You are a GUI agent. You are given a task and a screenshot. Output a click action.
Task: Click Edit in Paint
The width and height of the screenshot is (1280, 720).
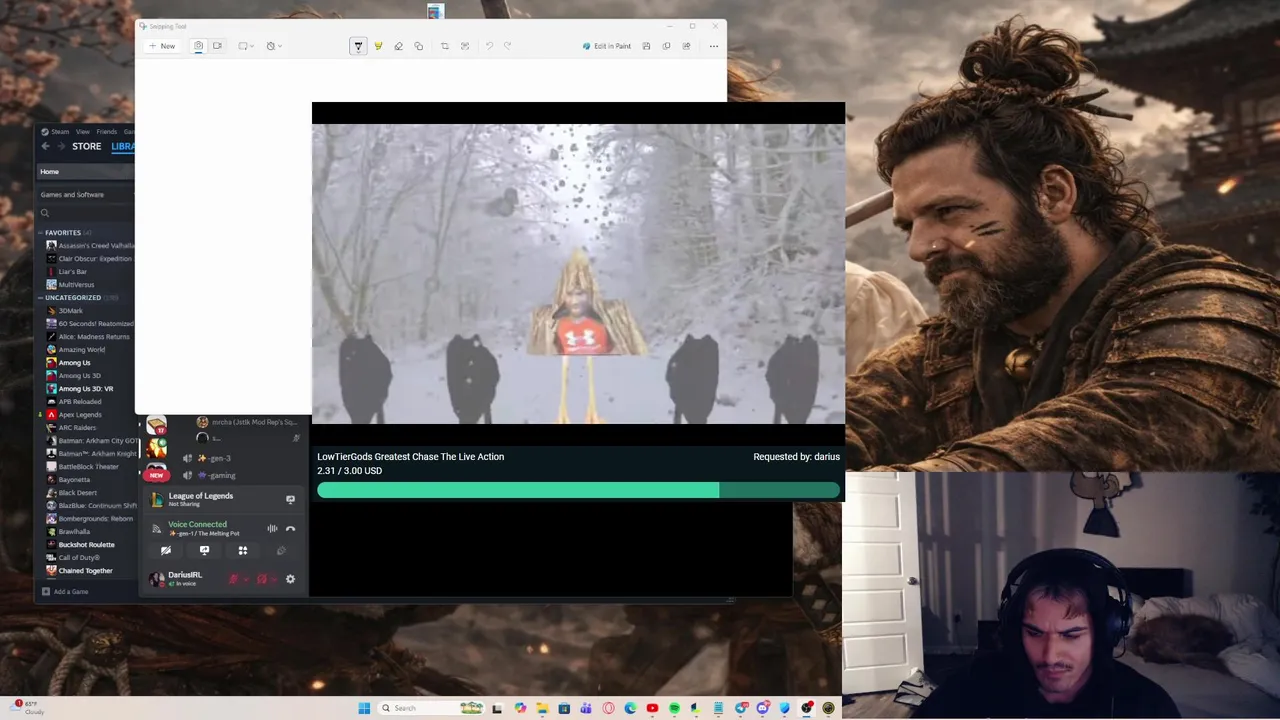[x=607, y=46]
